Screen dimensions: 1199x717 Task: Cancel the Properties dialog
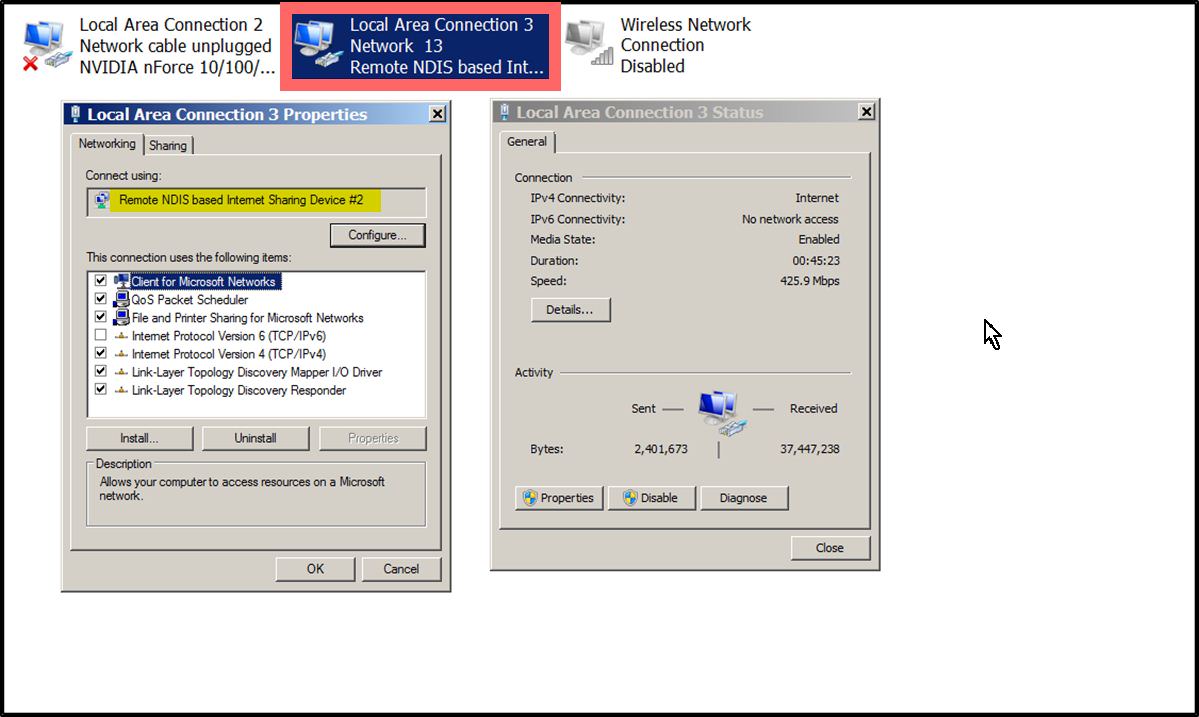tap(401, 569)
